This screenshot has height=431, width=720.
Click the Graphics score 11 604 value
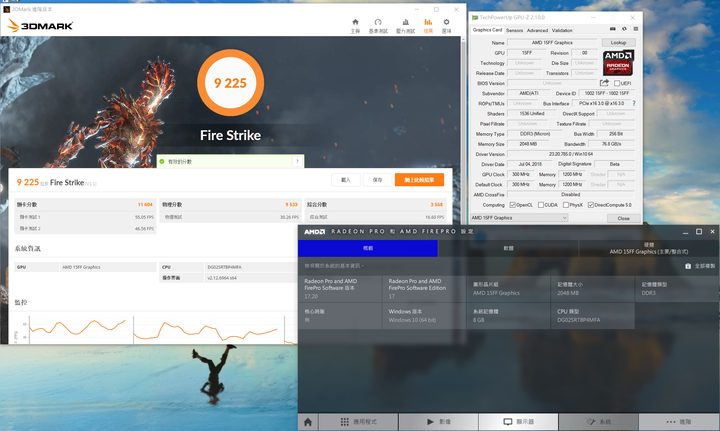(x=145, y=204)
